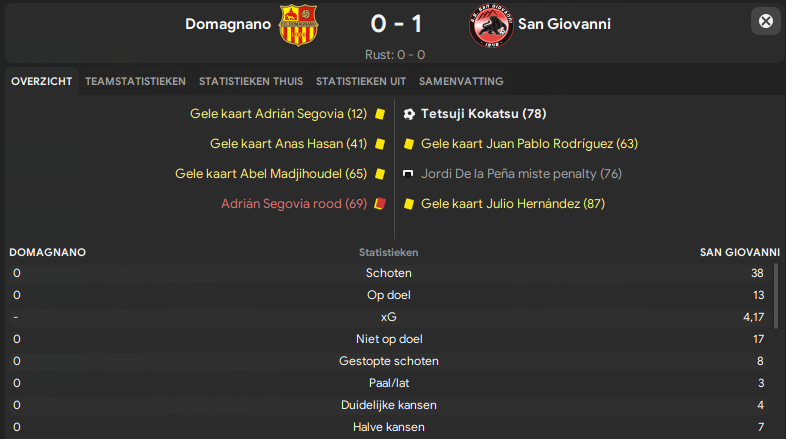Image resolution: width=786 pixels, height=439 pixels.
Task: Select the xG statistics row
Action: pos(389,317)
